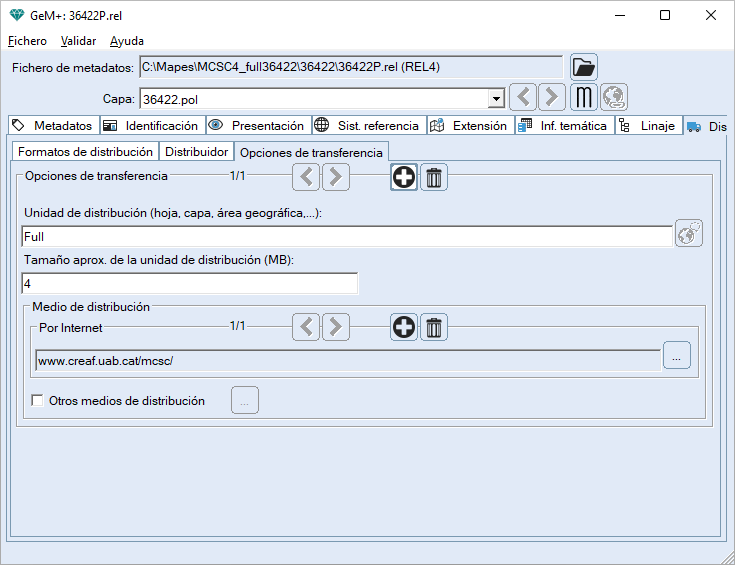This screenshot has height=565, width=735.
Task: Open the Fichero menu
Action: [x=27, y=41]
